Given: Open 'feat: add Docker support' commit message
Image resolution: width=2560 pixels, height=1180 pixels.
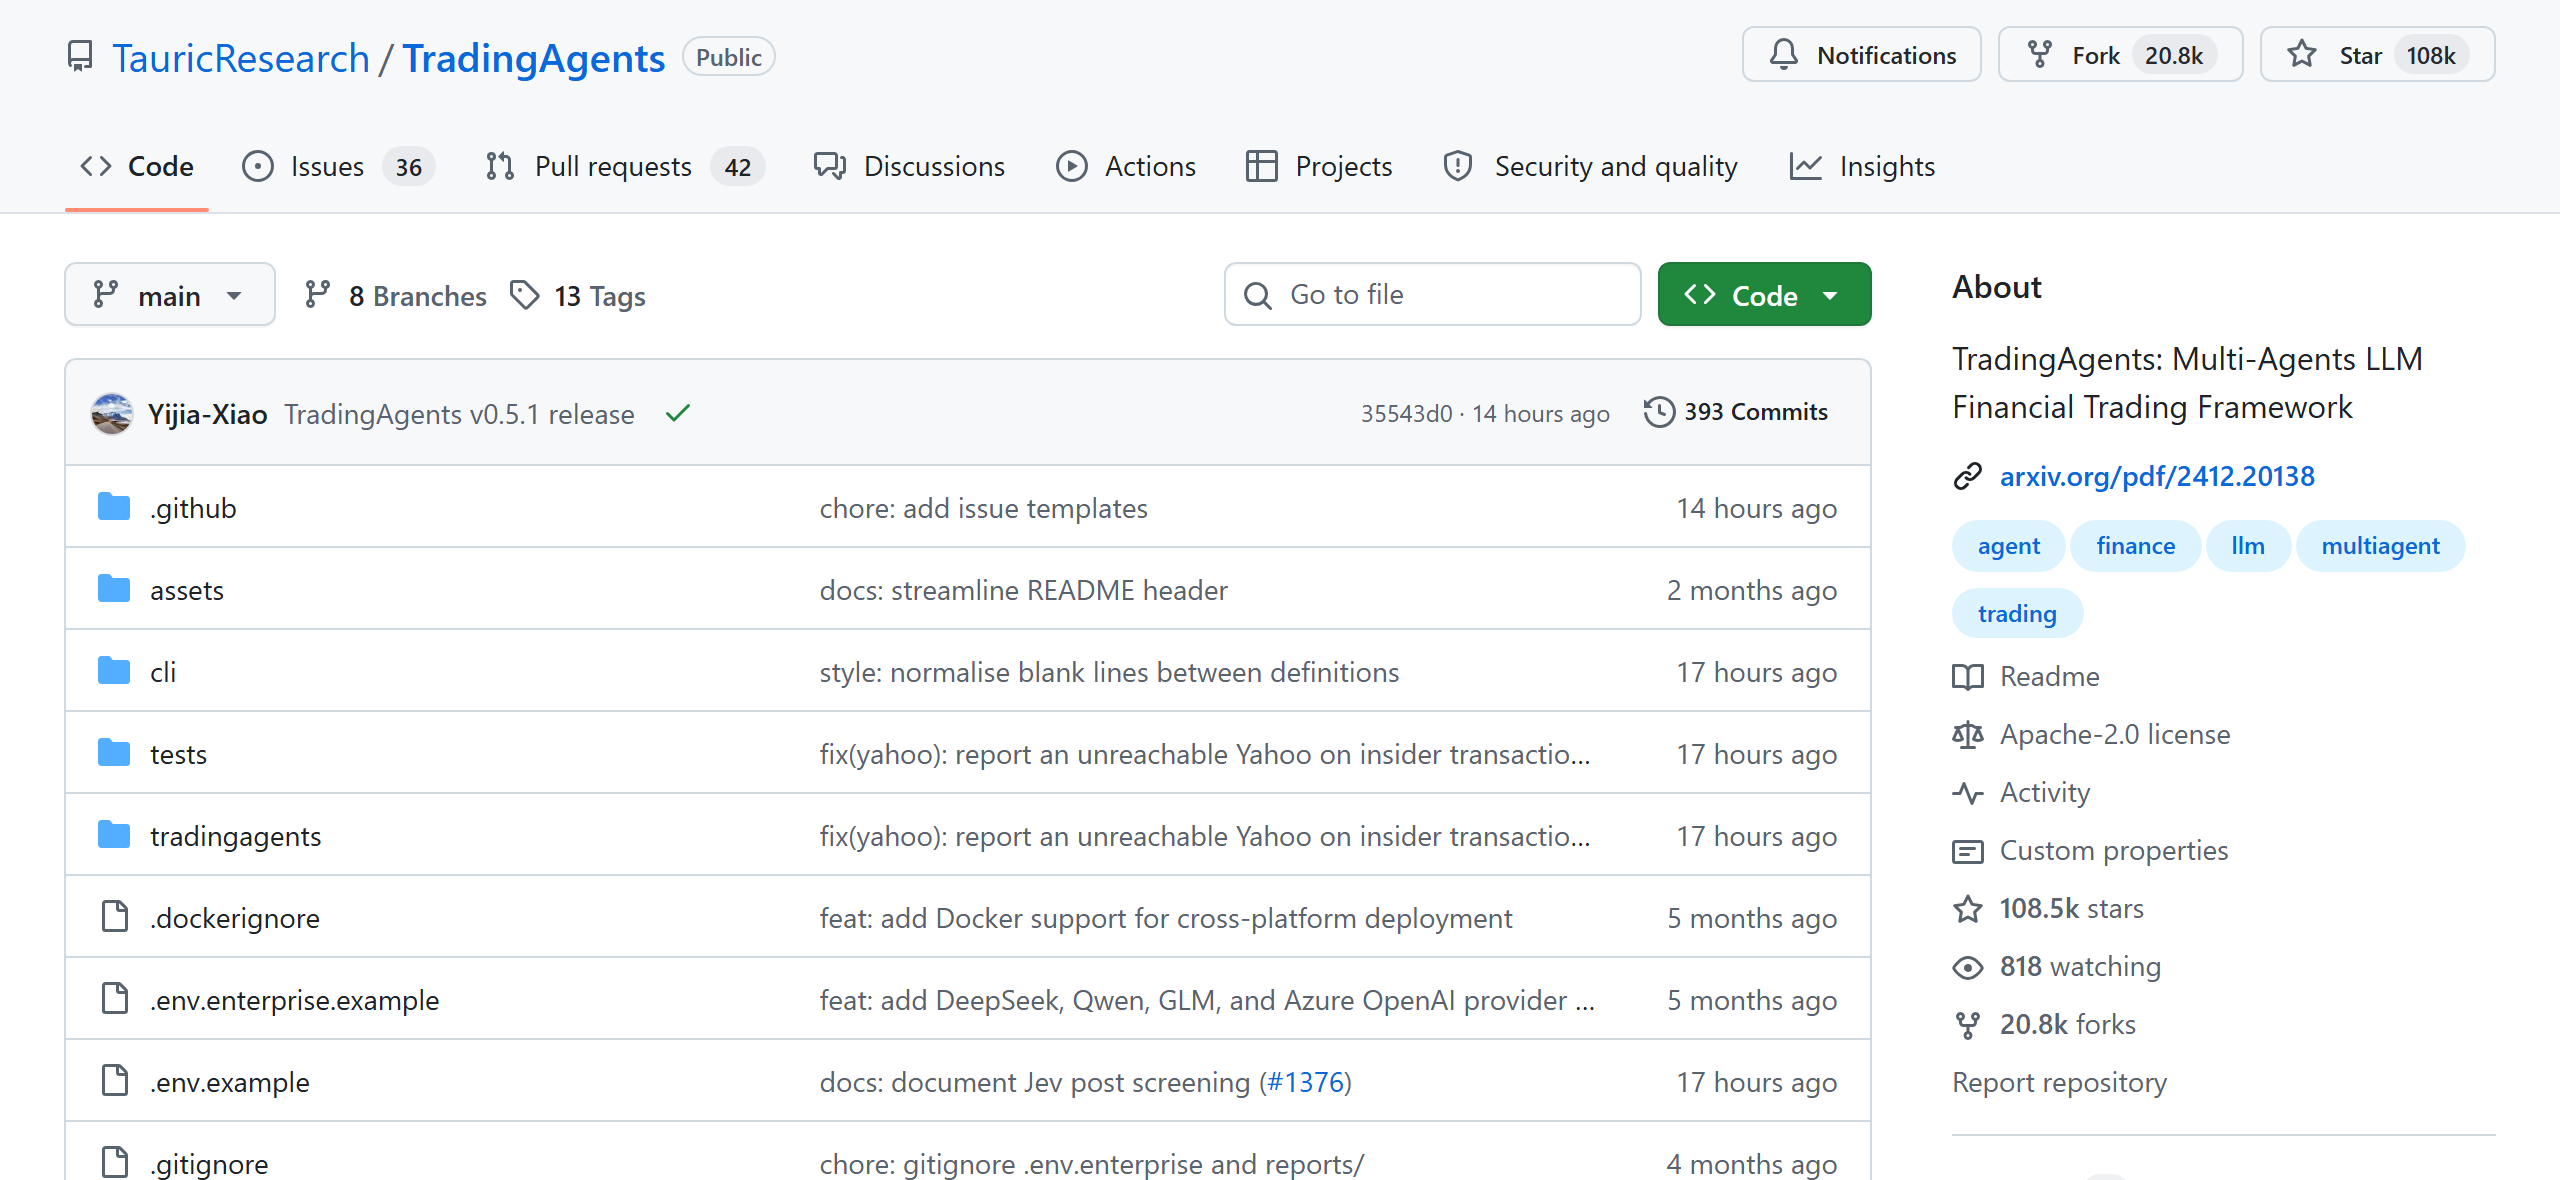Looking at the screenshot, I should coord(1166,918).
